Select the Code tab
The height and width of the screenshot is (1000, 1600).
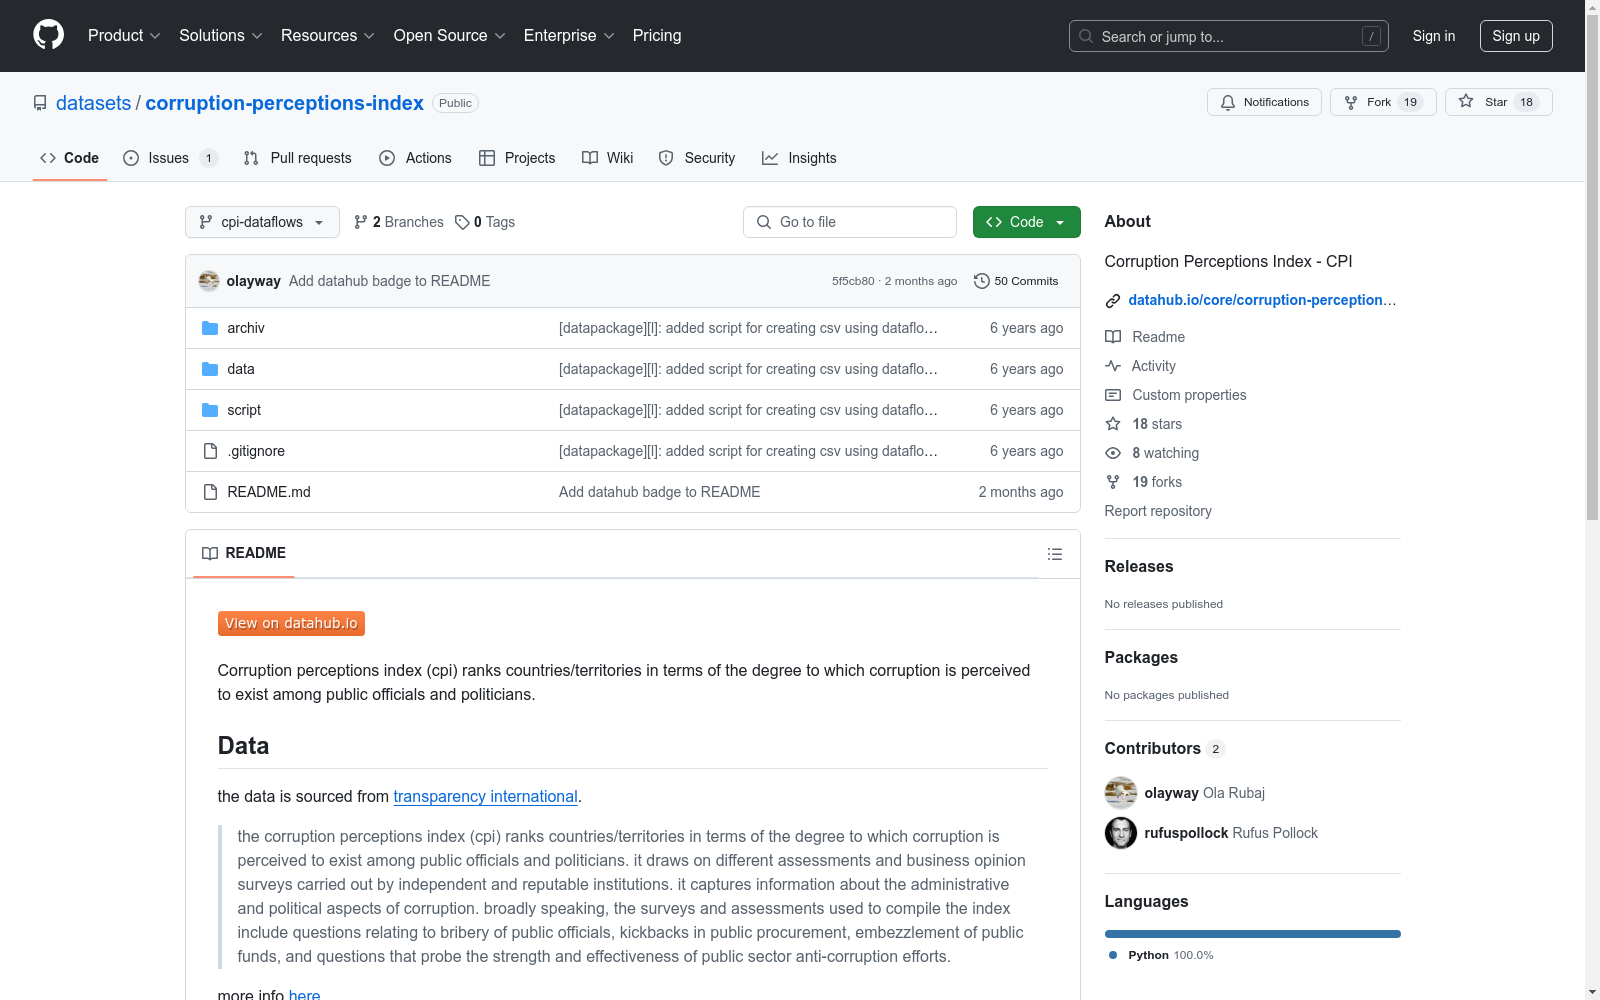69,158
